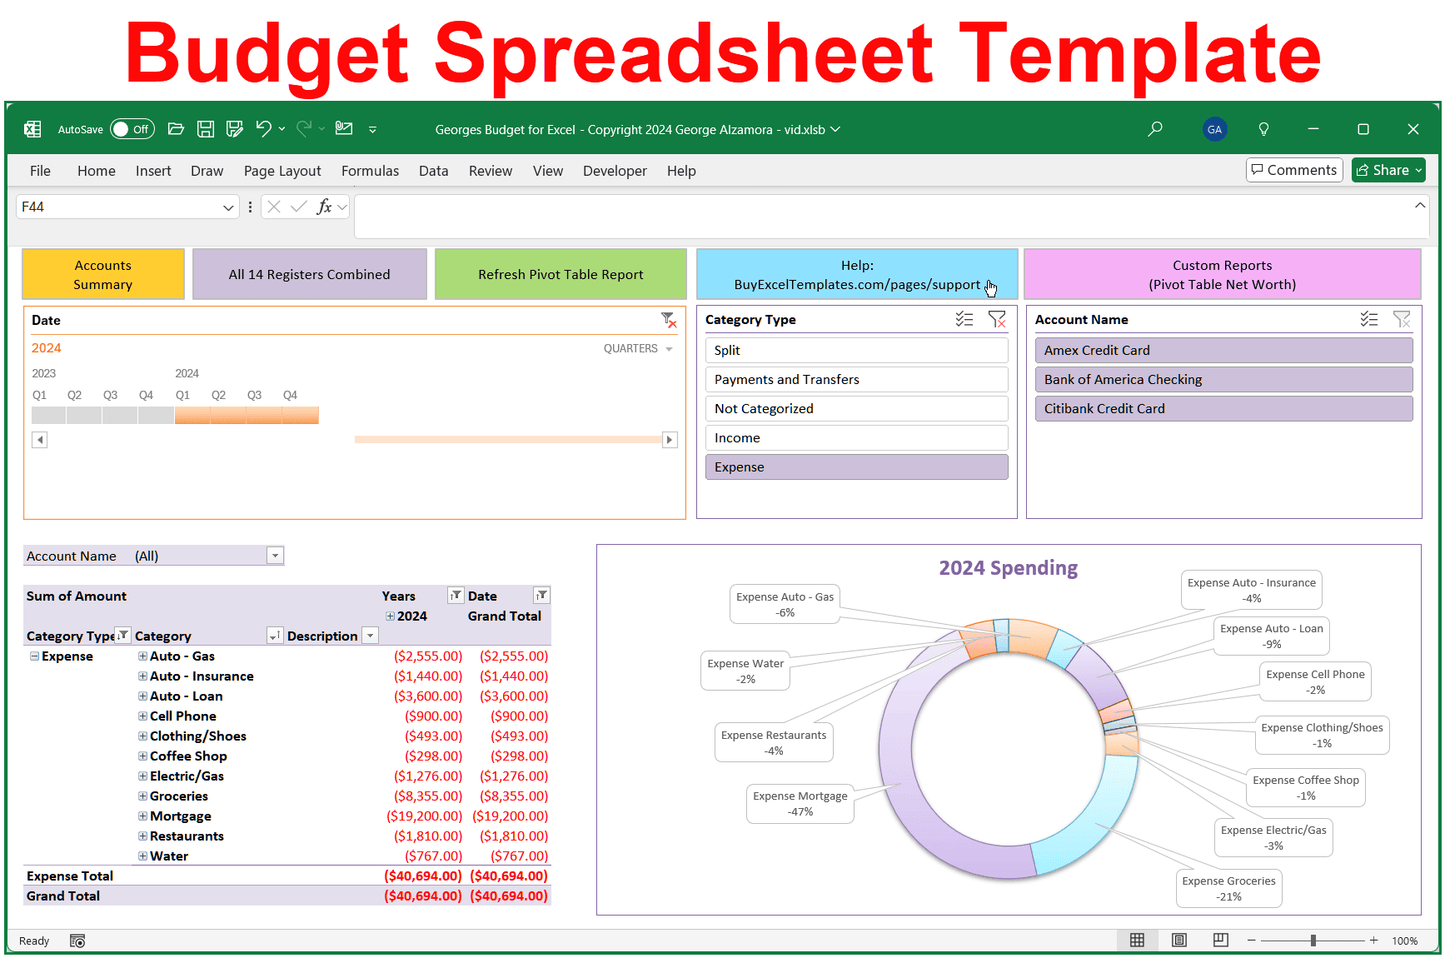Viewport: 1445px width, 958px height.
Task: Select 2024 Q1 on the timeline
Action: 192,415
